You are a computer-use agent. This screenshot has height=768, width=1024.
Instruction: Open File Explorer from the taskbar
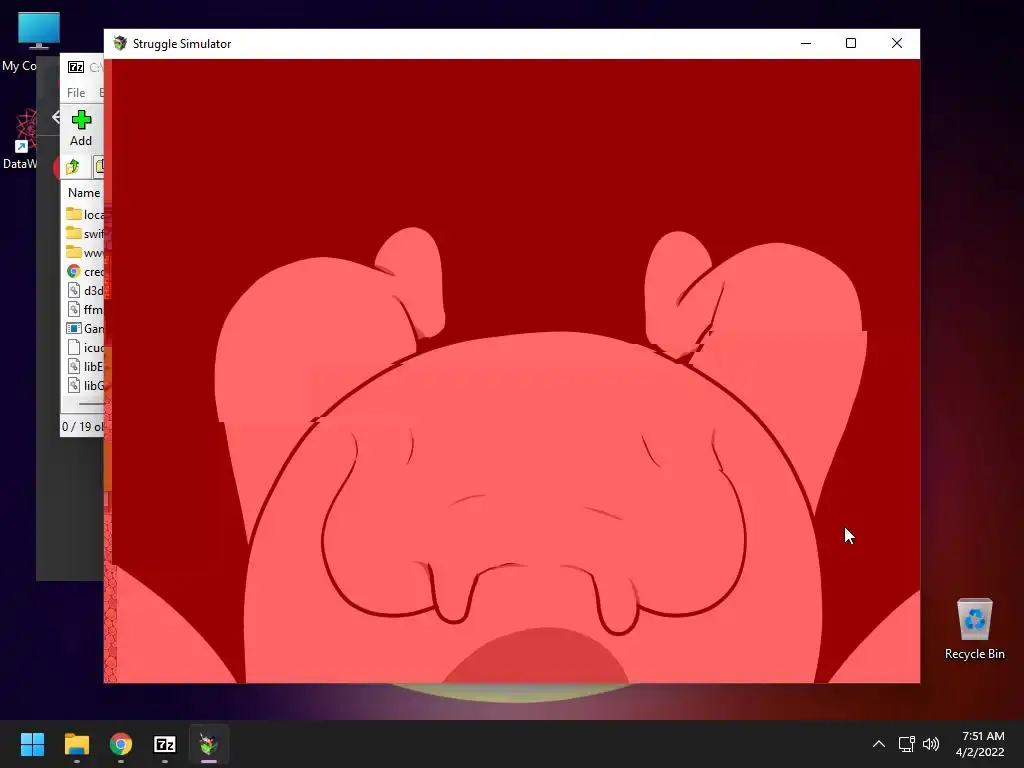click(76, 744)
